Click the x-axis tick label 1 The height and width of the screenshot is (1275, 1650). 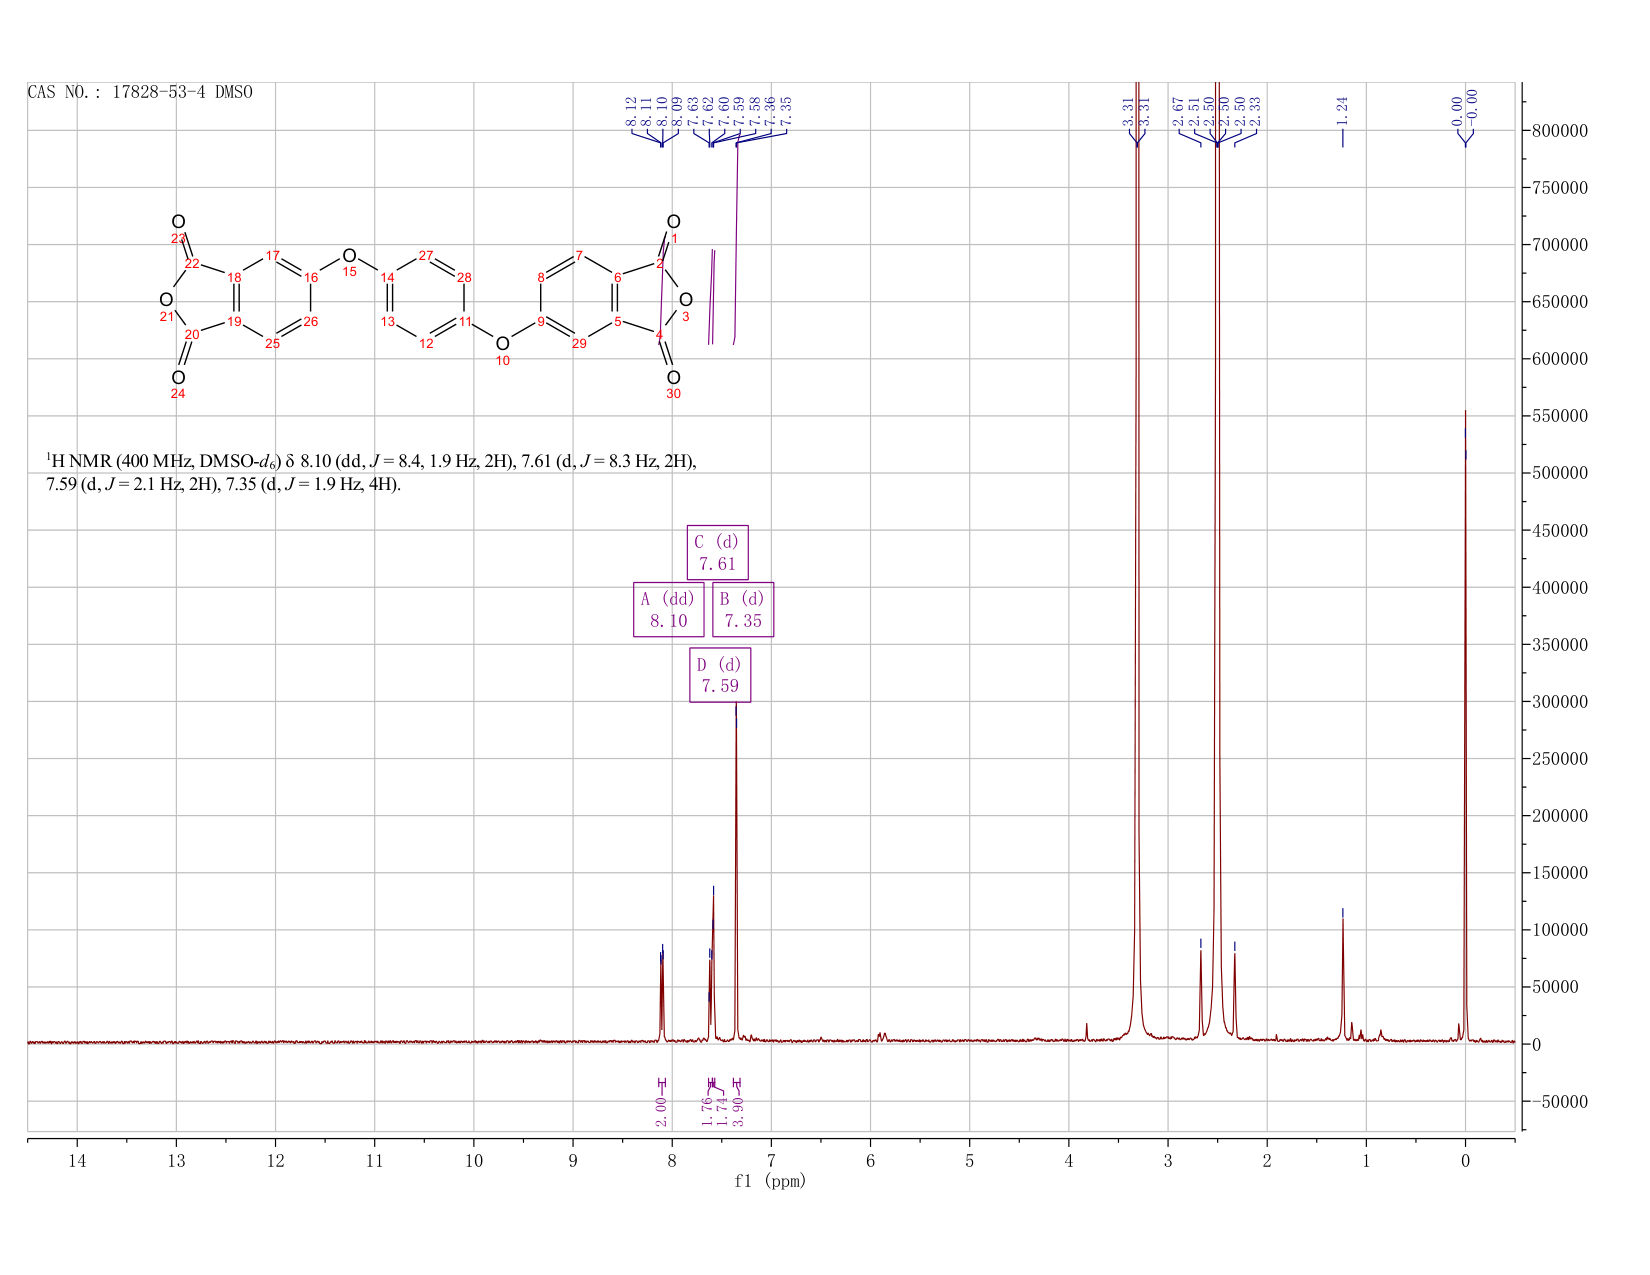(1366, 1160)
